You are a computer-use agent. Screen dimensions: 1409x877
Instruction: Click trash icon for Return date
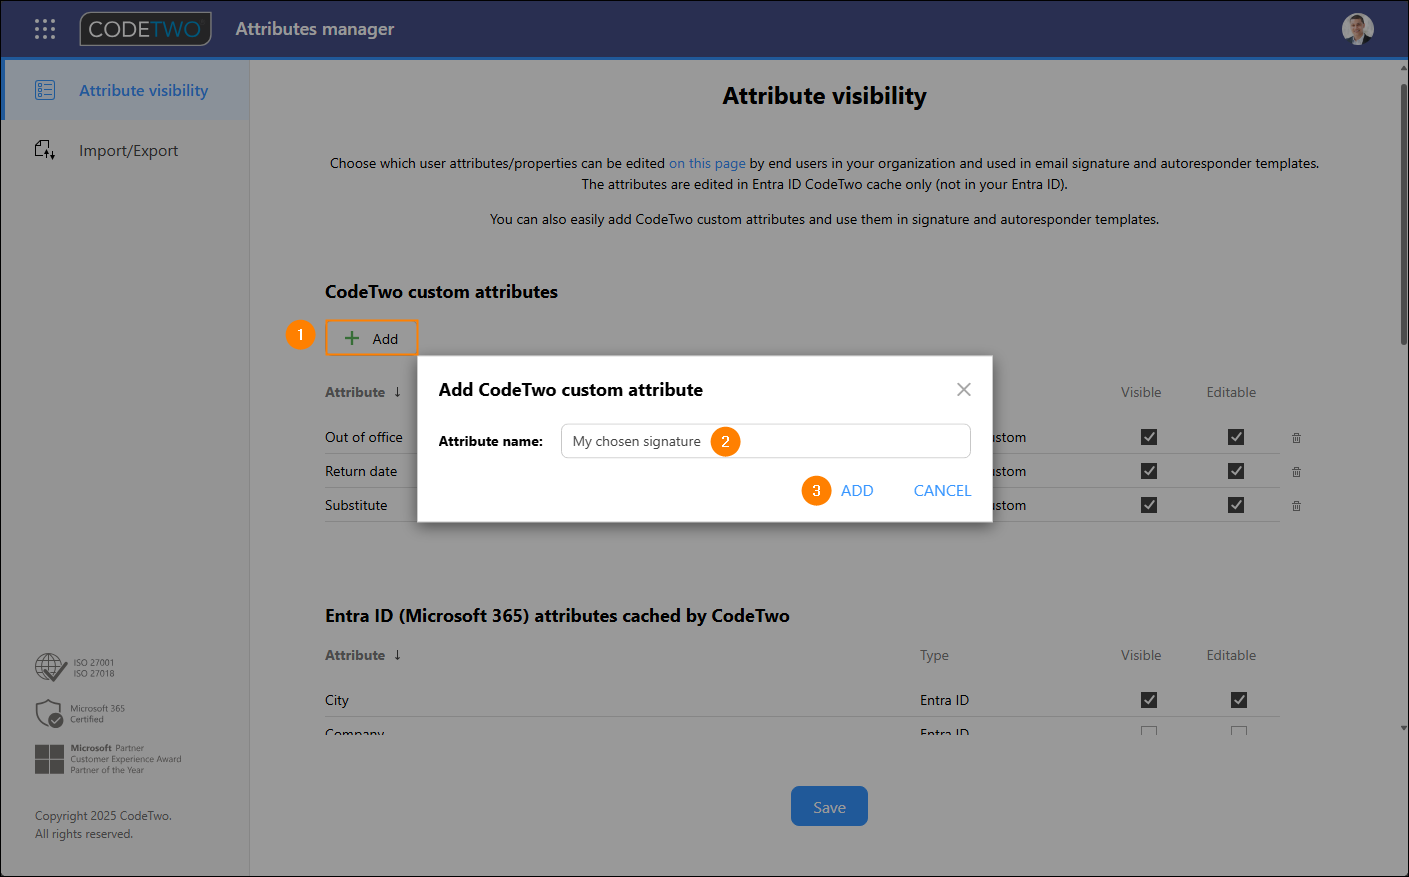point(1296,472)
